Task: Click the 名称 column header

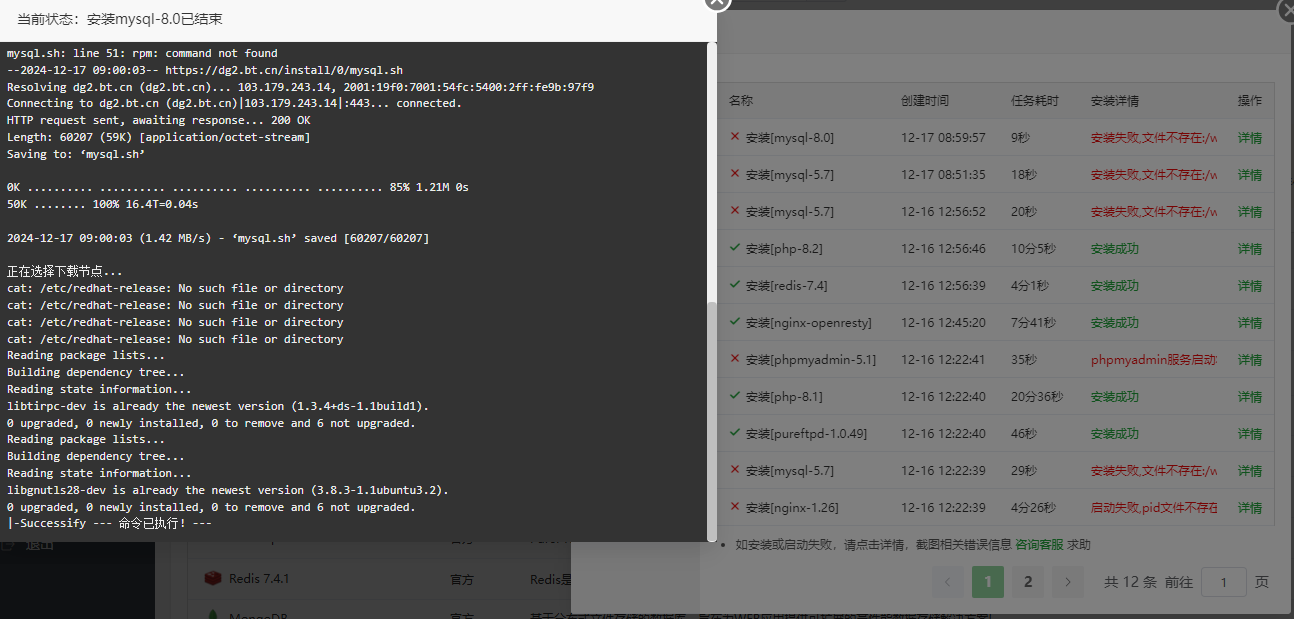Action: [x=740, y=101]
